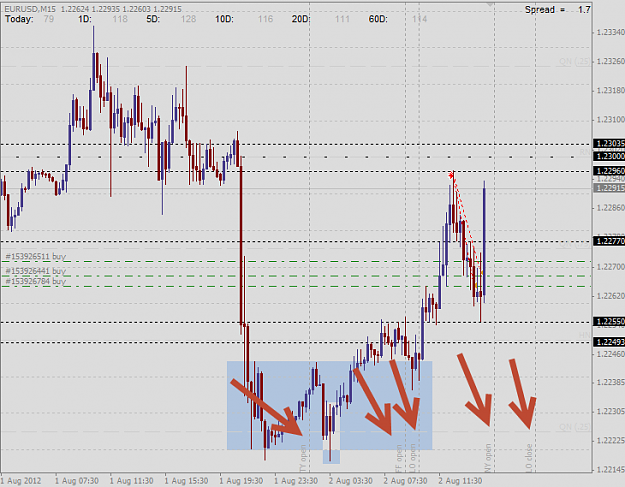Click the '5D:' range label

coord(153,19)
